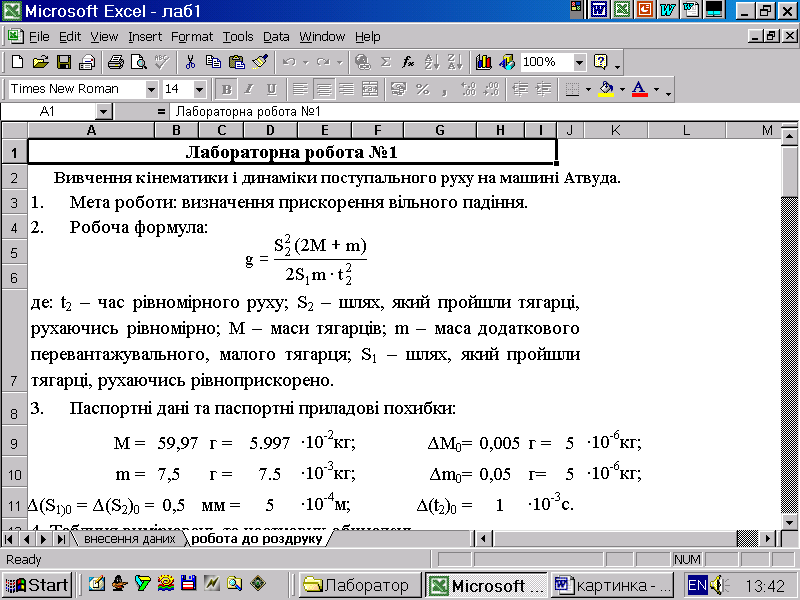Increase the cell indent
The width and height of the screenshot is (800, 600).
click(x=543, y=89)
